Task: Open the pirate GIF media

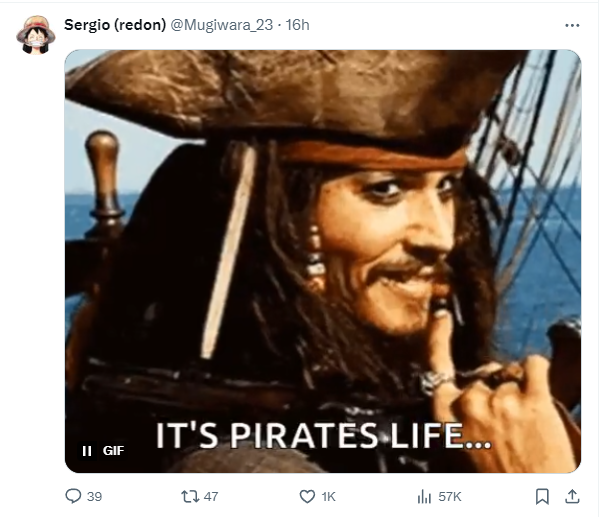Action: [323, 261]
